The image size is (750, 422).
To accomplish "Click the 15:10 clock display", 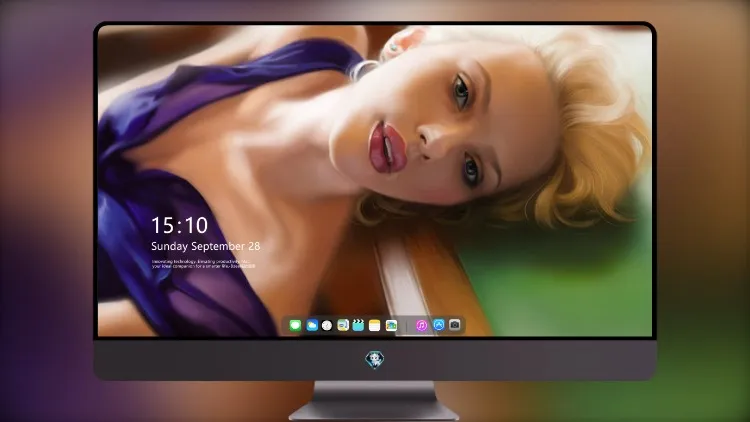I will (x=179, y=225).
